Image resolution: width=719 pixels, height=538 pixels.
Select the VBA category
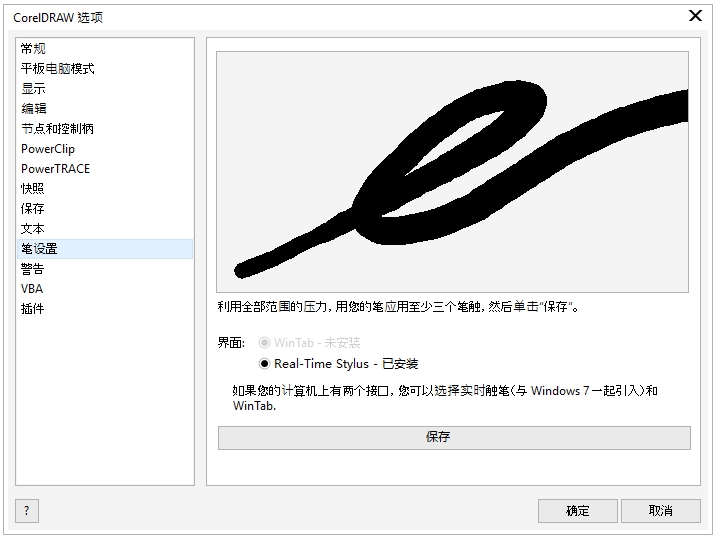coord(32,289)
